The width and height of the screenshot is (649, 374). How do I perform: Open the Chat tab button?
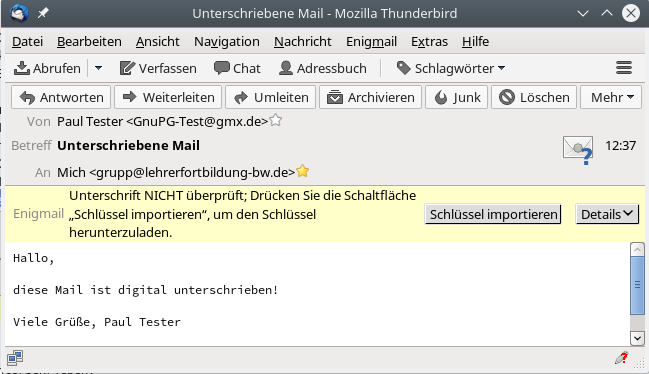(237, 68)
